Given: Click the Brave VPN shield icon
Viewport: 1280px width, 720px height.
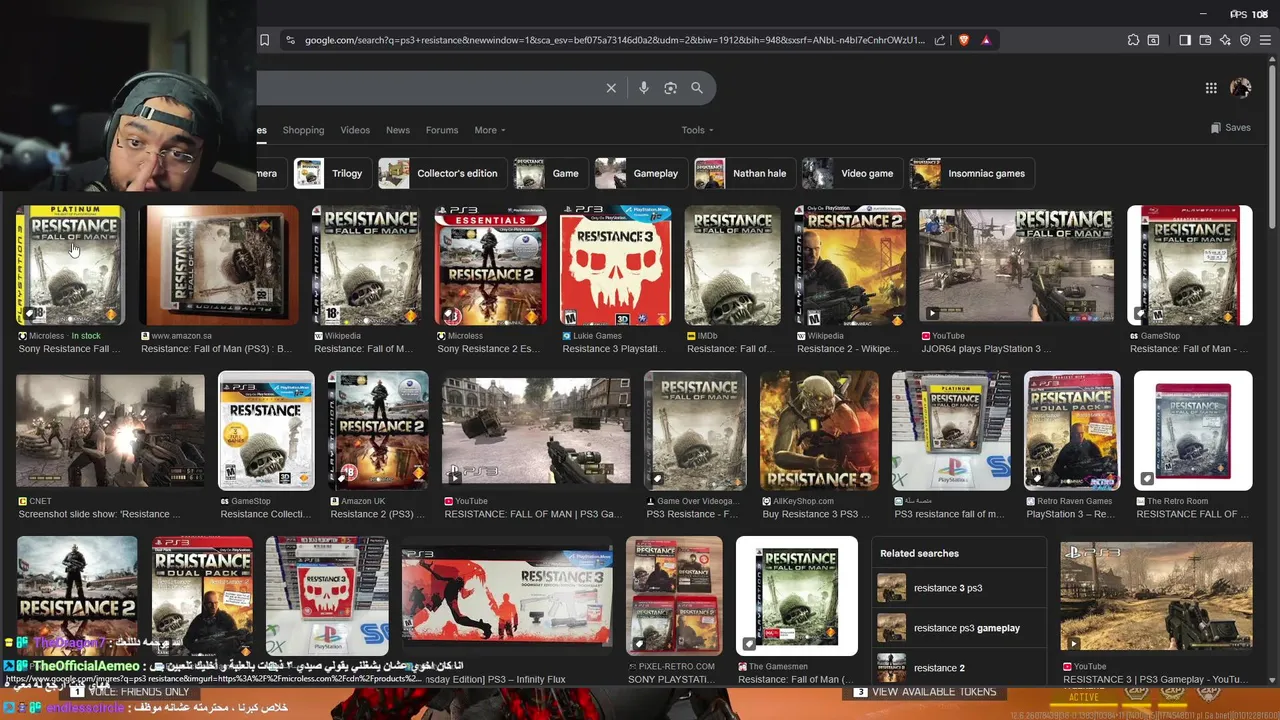Looking at the screenshot, I should [1245, 40].
